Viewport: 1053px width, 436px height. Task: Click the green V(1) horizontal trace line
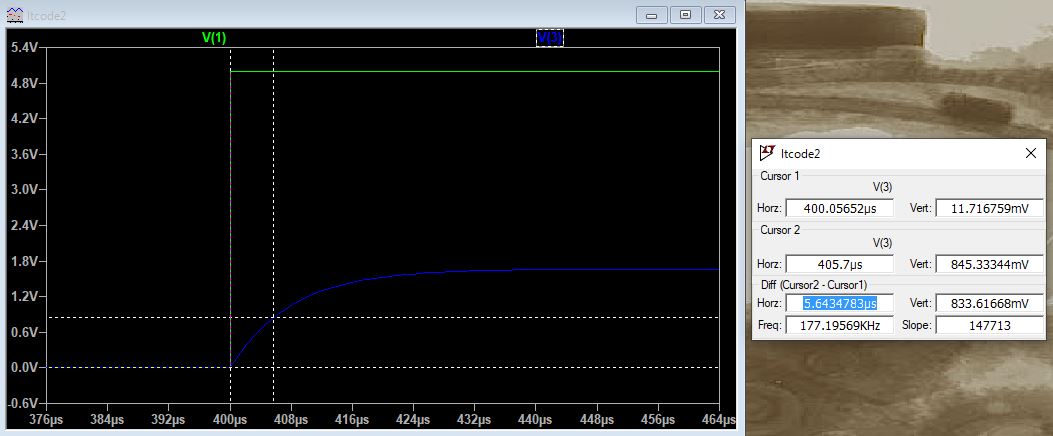point(480,72)
